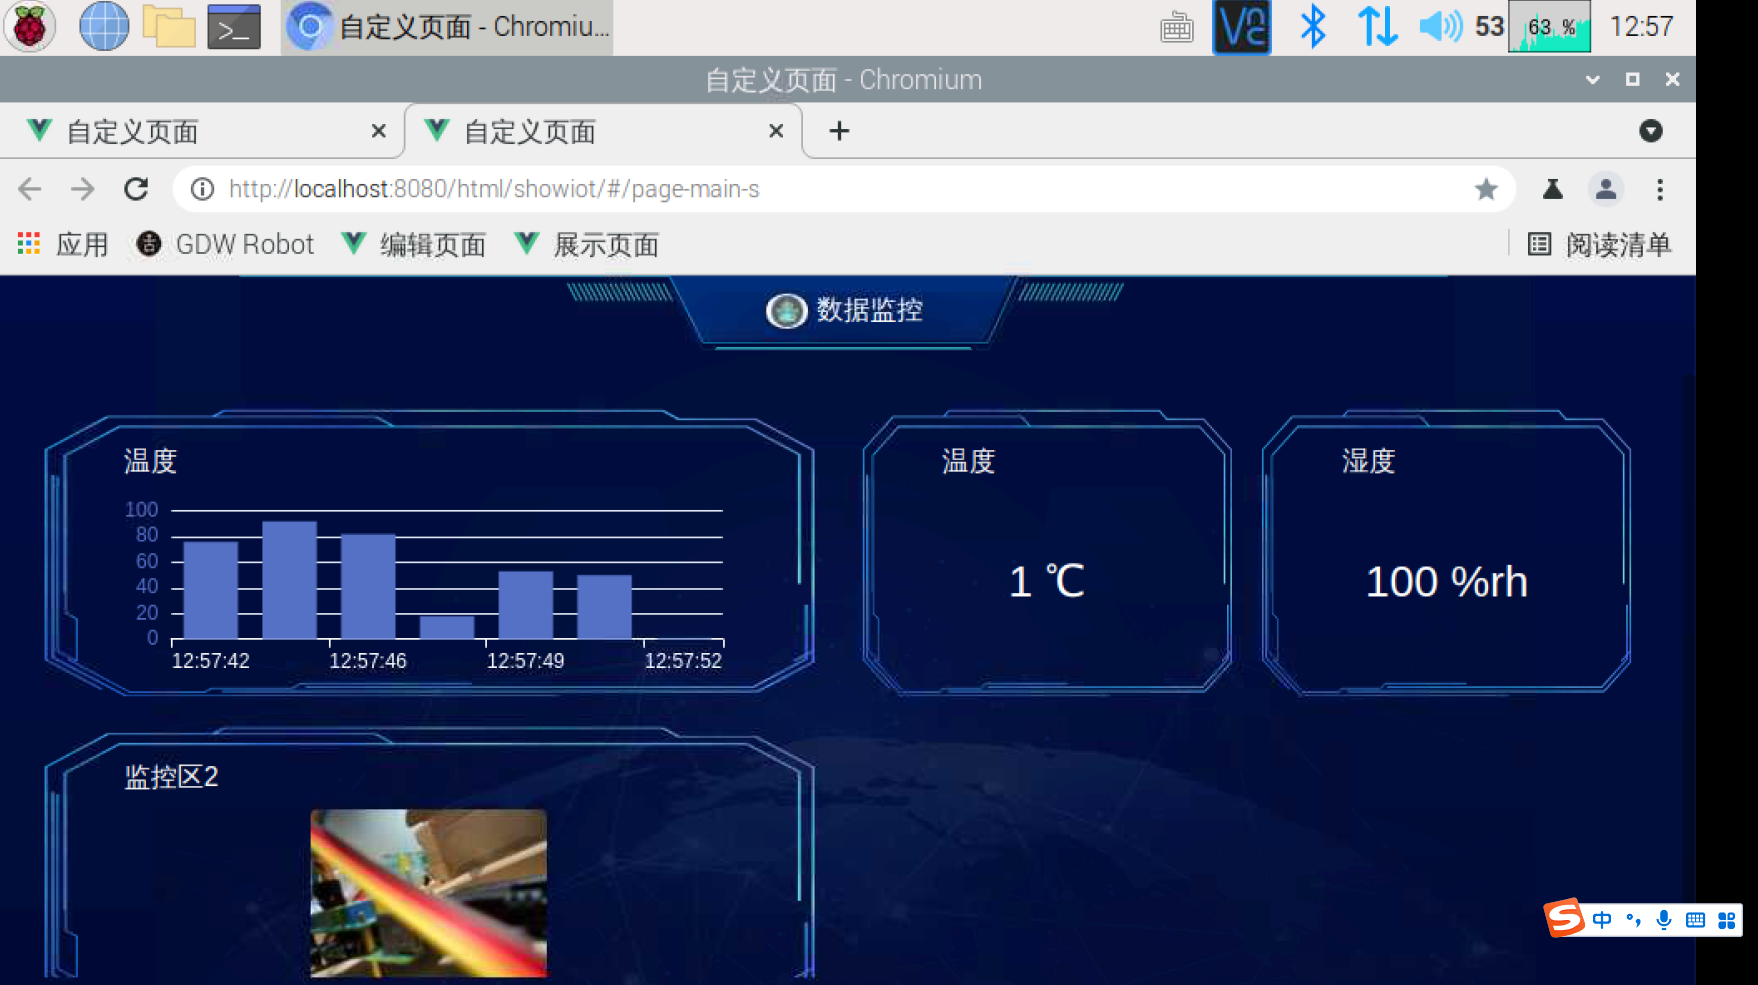Toggle the punctuation mode on IME bar
The image size is (1758, 985).
click(1634, 920)
